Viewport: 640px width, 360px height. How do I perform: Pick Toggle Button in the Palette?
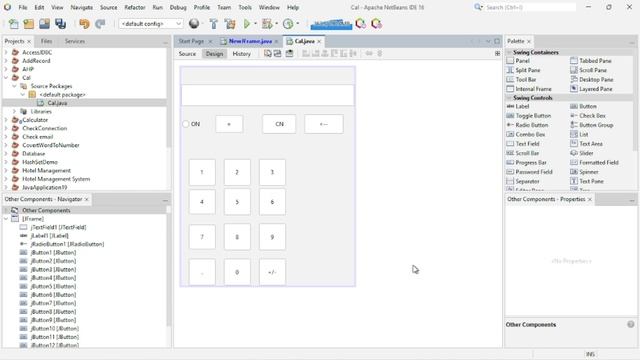(x=529, y=116)
